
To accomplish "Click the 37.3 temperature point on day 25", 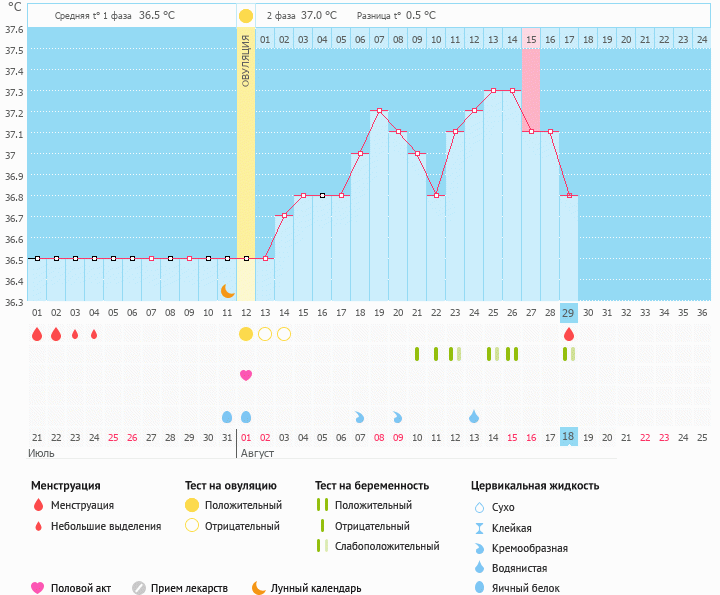I will pyautogui.click(x=493, y=90).
